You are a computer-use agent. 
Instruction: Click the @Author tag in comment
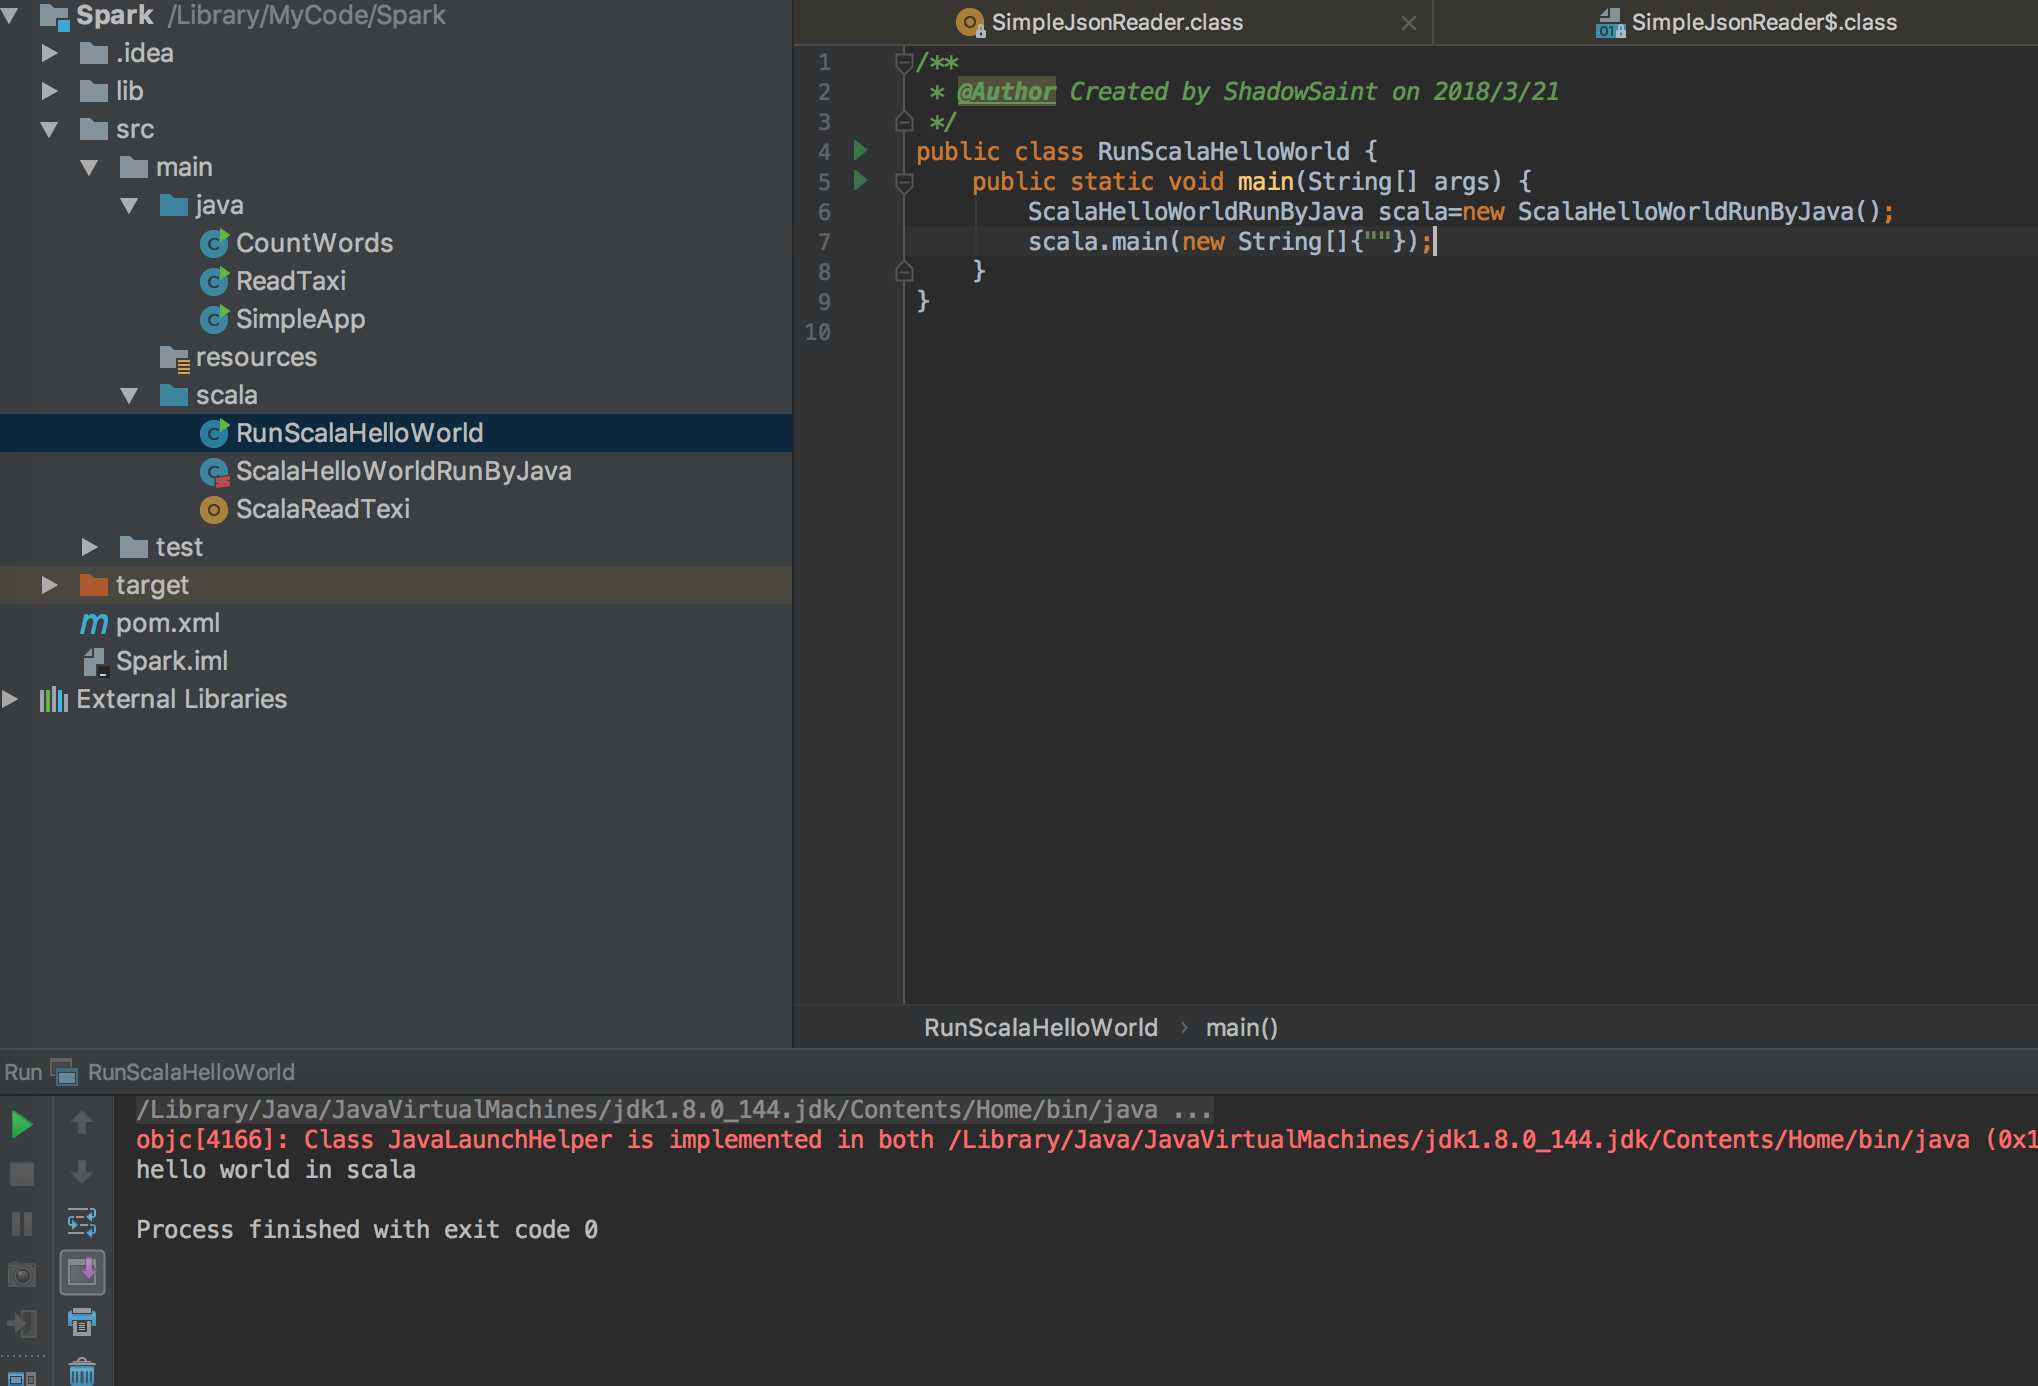pyautogui.click(x=1006, y=91)
